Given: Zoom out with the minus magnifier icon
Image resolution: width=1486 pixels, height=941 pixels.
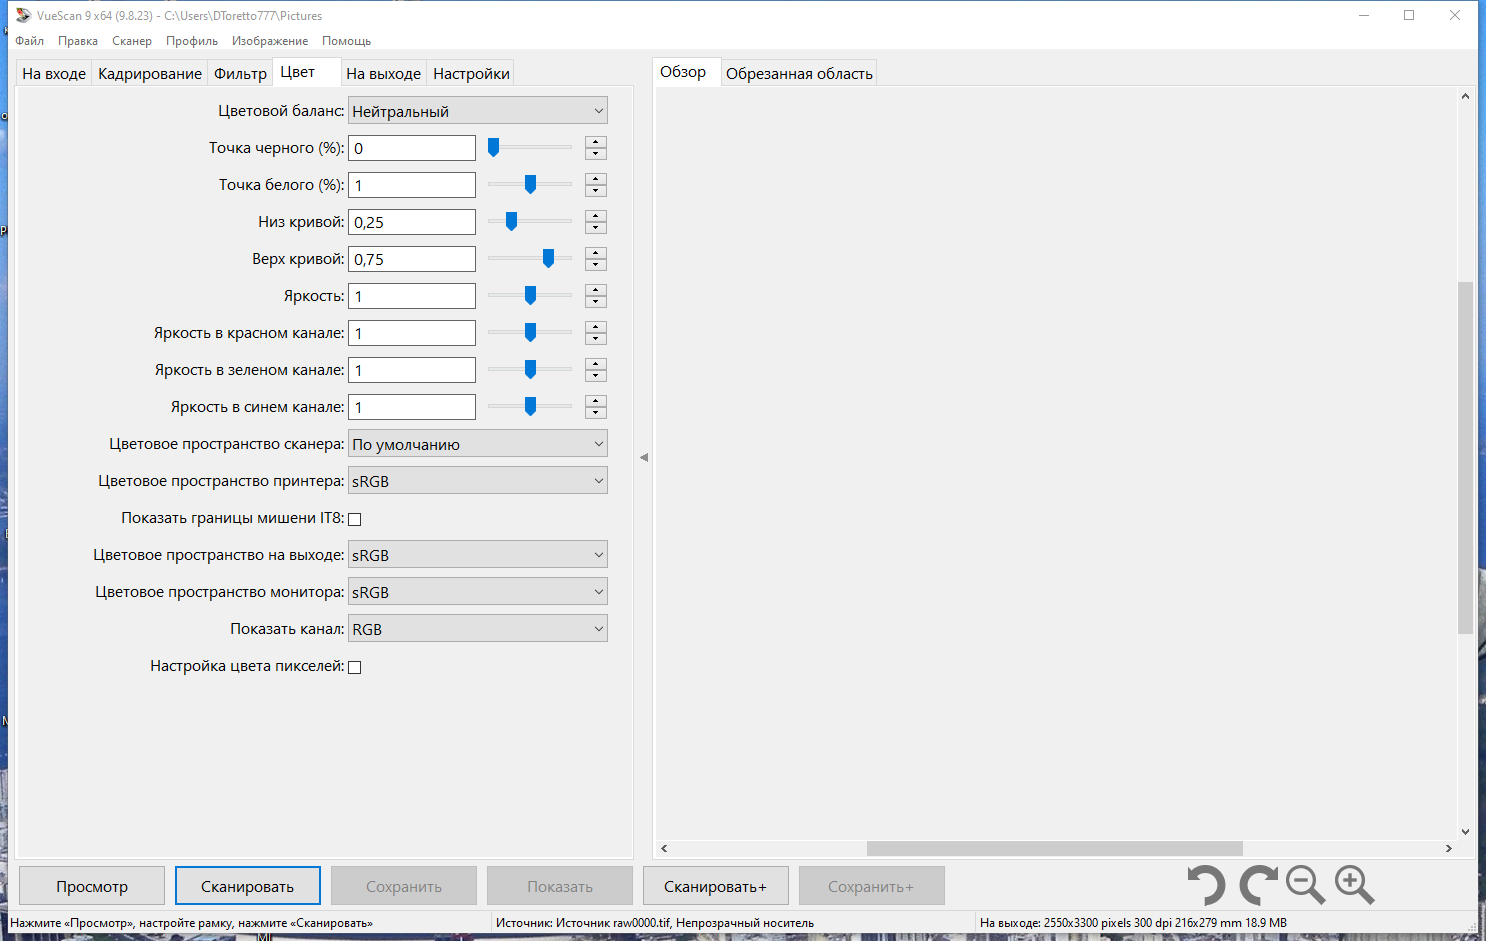Looking at the screenshot, I should click(1305, 885).
